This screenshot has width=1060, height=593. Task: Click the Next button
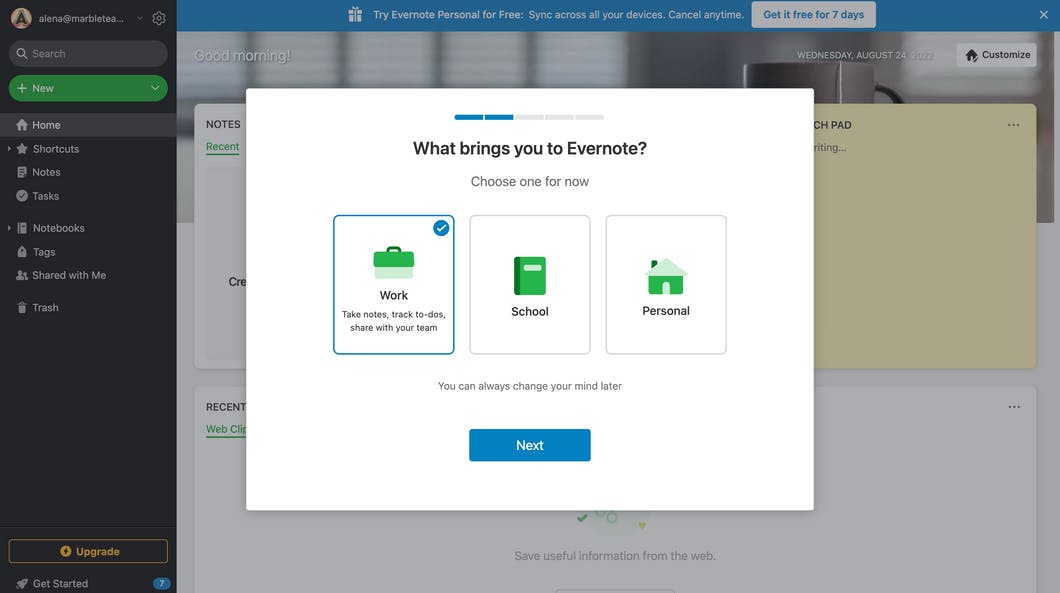[529, 445]
